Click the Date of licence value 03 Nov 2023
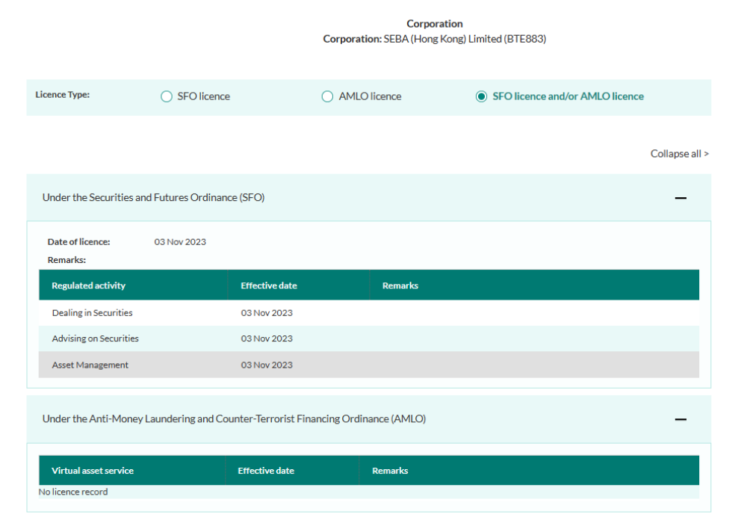The width and height of the screenshot is (750, 529). point(180,242)
